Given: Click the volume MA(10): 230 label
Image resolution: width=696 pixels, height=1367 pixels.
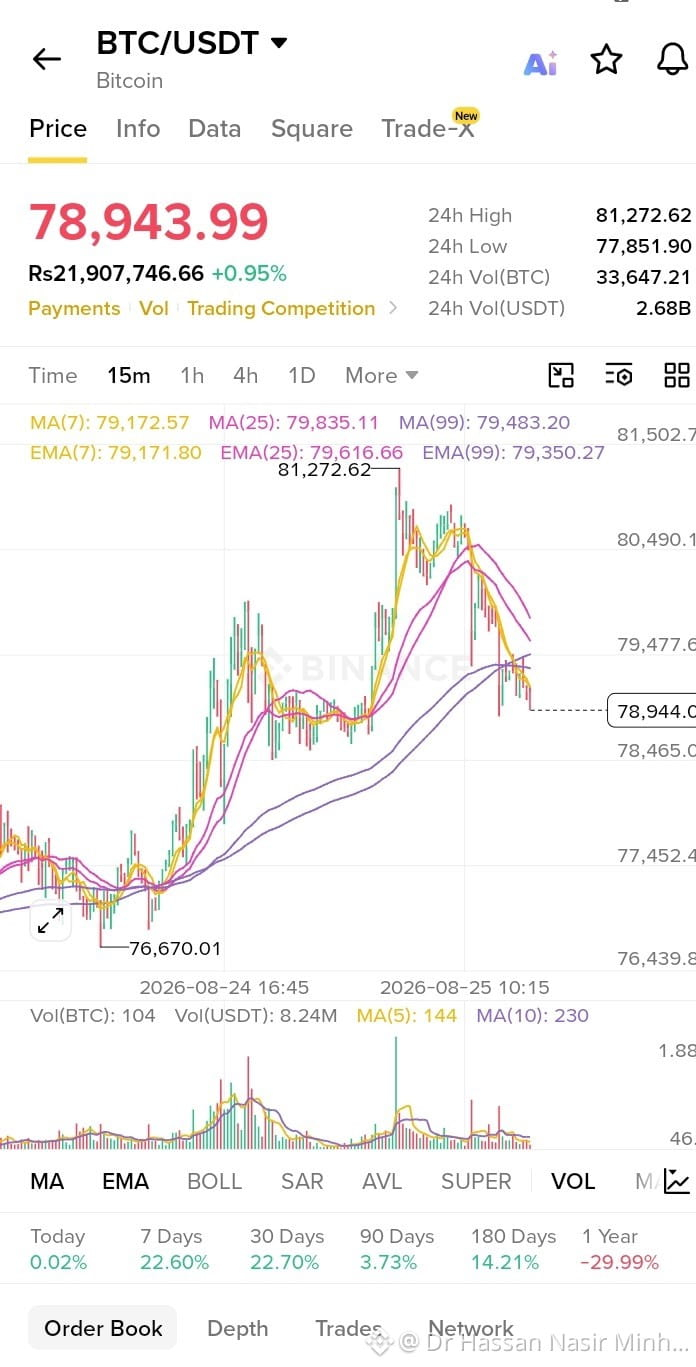Looking at the screenshot, I should click(x=533, y=1015).
